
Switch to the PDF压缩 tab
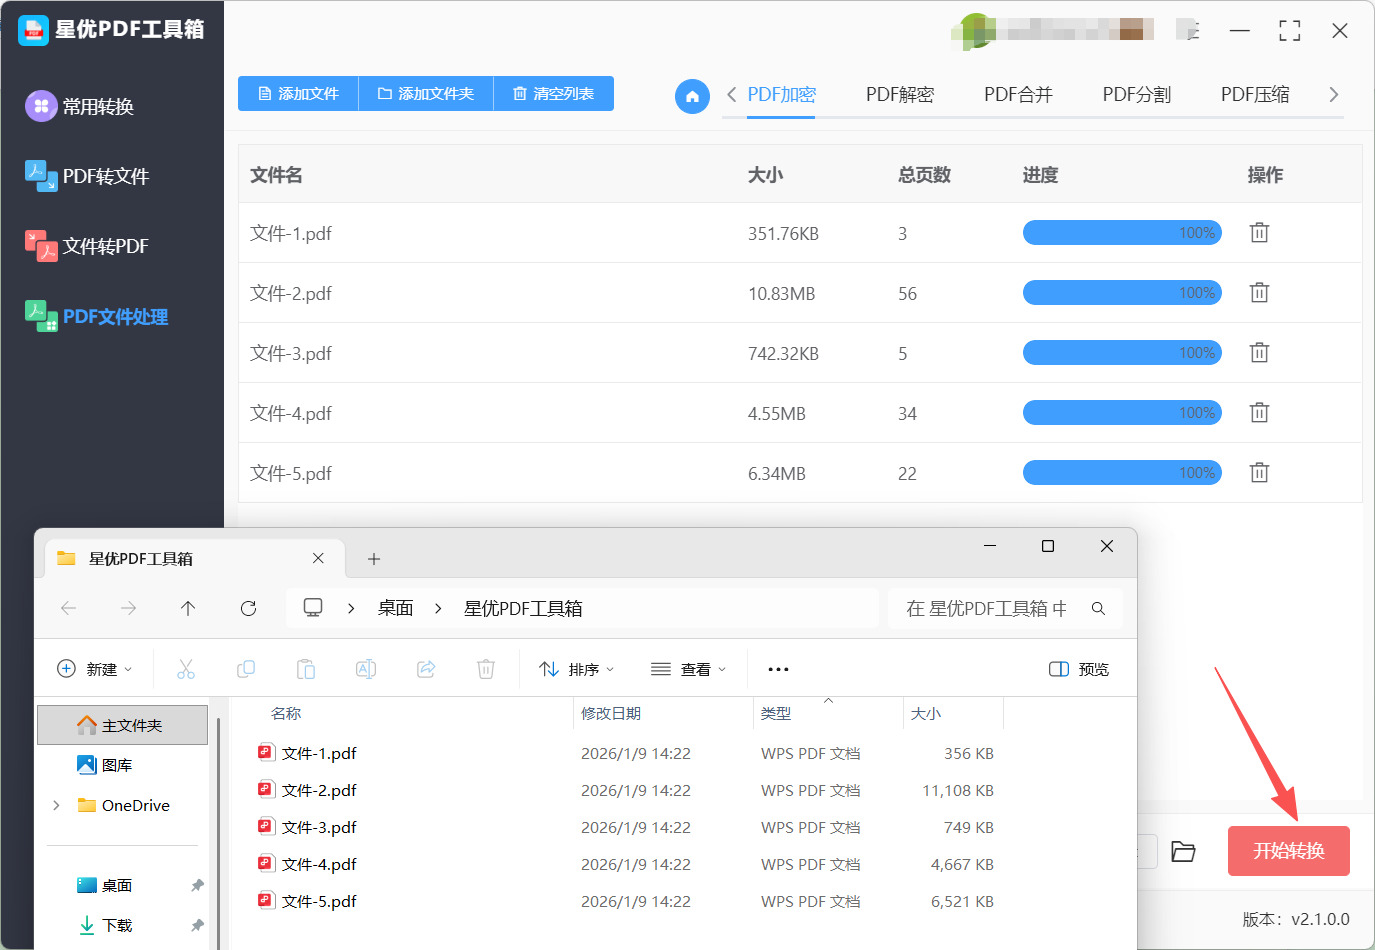pos(1254,95)
